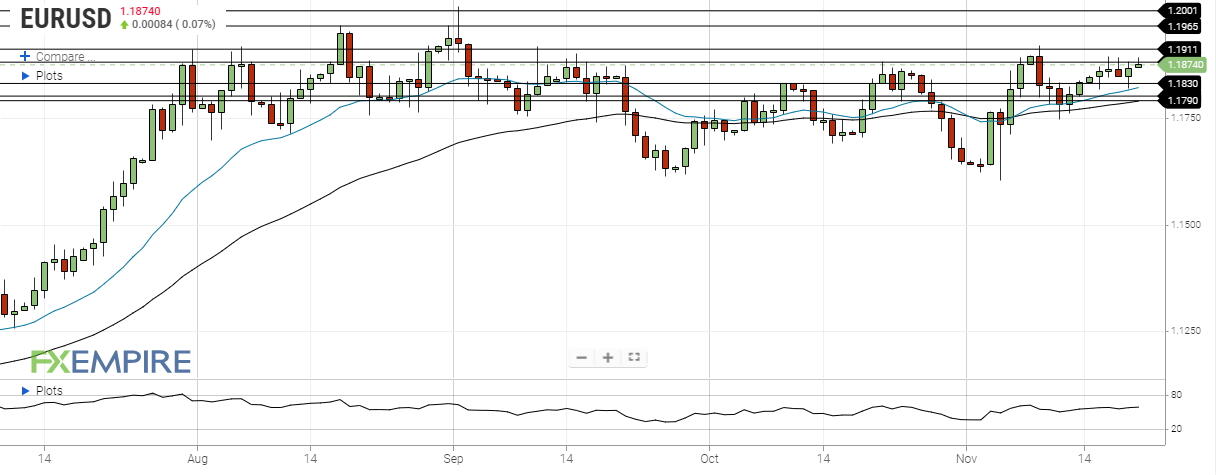
Task: Click the zoom in plus icon
Action: tap(607, 357)
